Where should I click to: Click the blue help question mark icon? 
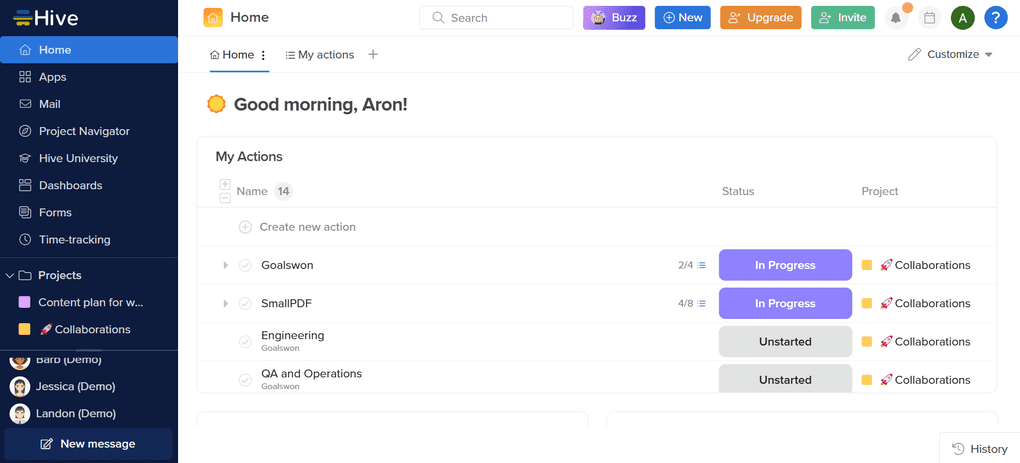[x=995, y=18]
